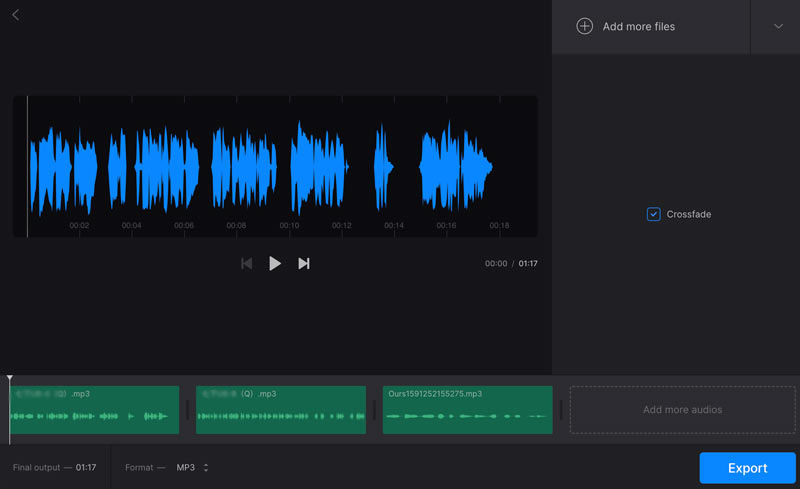Select the Ours1591252155275.mp3 clip
The width and height of the screenshot is (800, 489).
tap(467, 410)
